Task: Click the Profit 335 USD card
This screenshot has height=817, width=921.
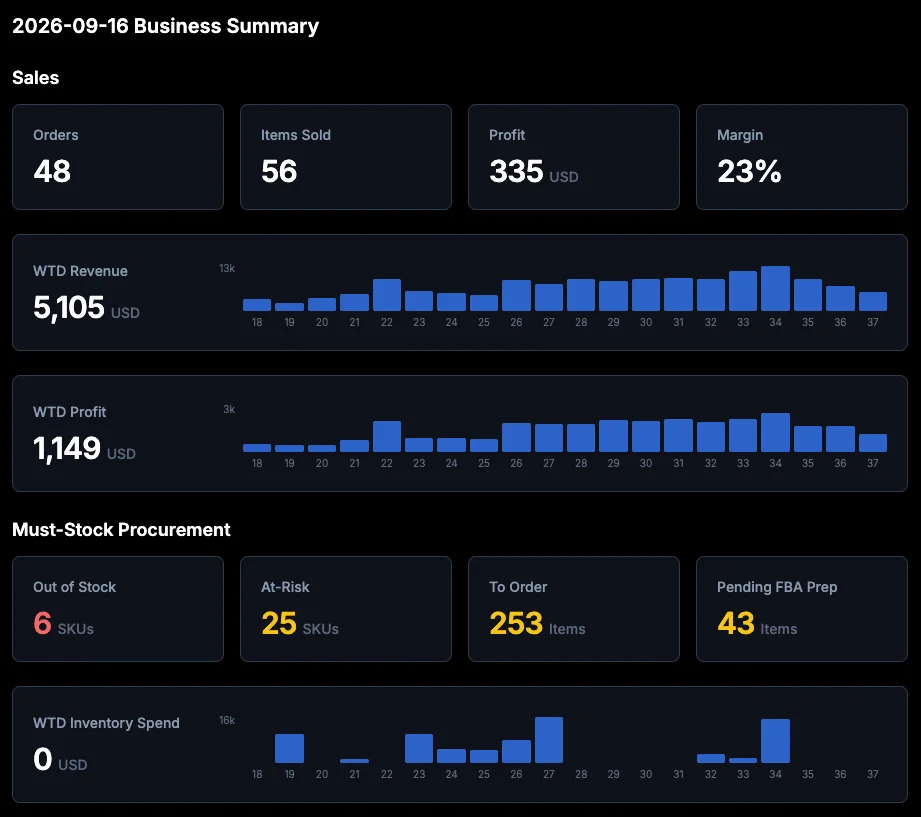Action: [573, 157]
